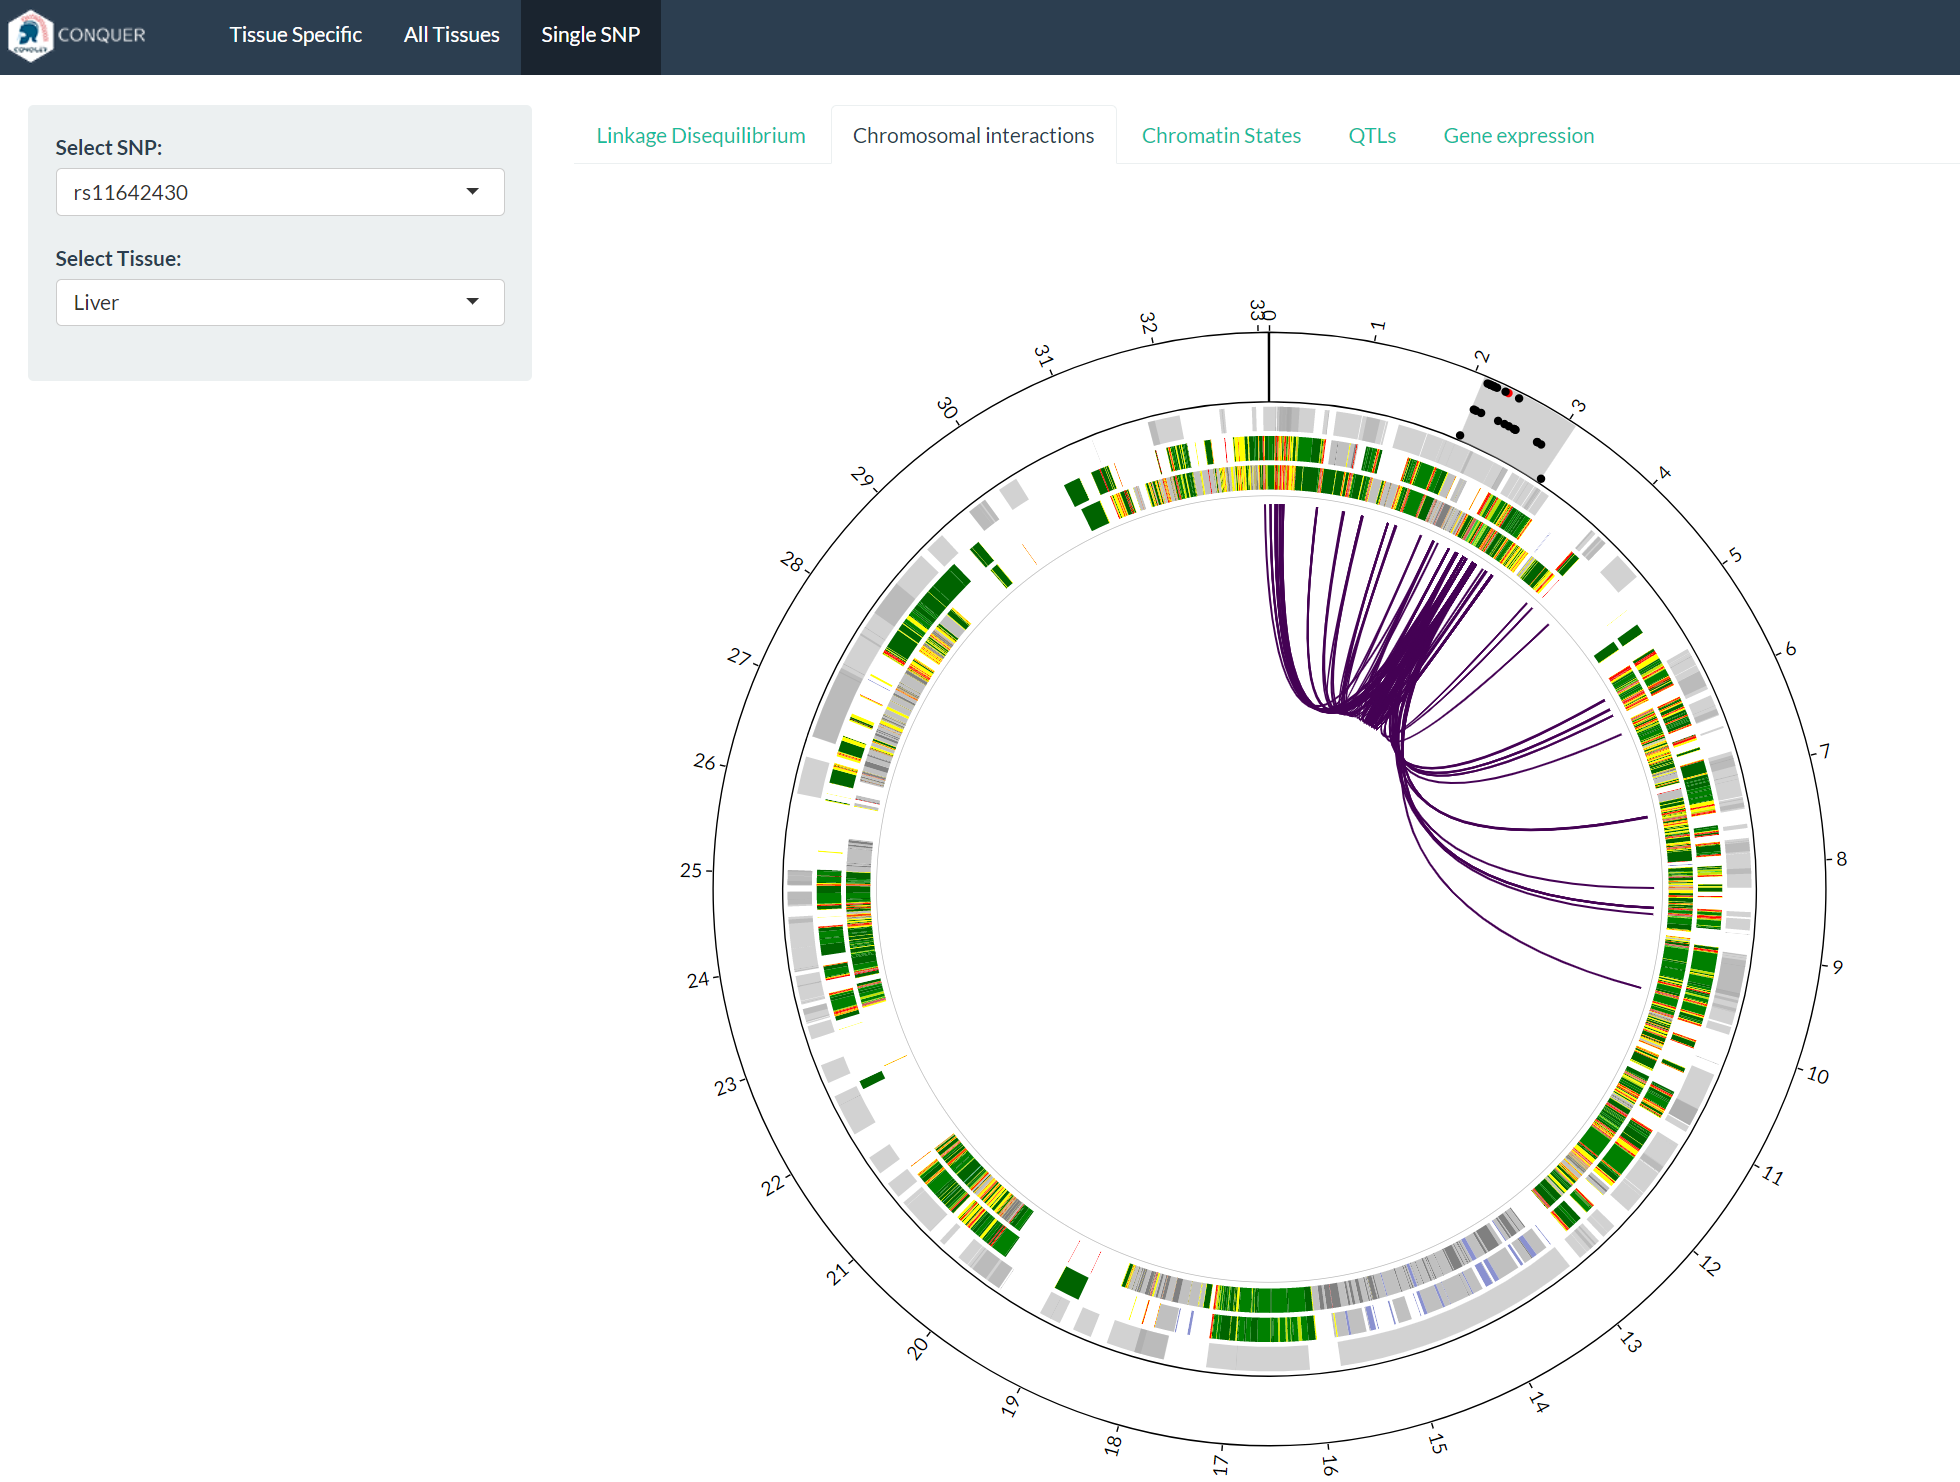Click axis label 25 on the circle plot
Viewport: 1960px width, 1482px height.
[x=691, y=870]
